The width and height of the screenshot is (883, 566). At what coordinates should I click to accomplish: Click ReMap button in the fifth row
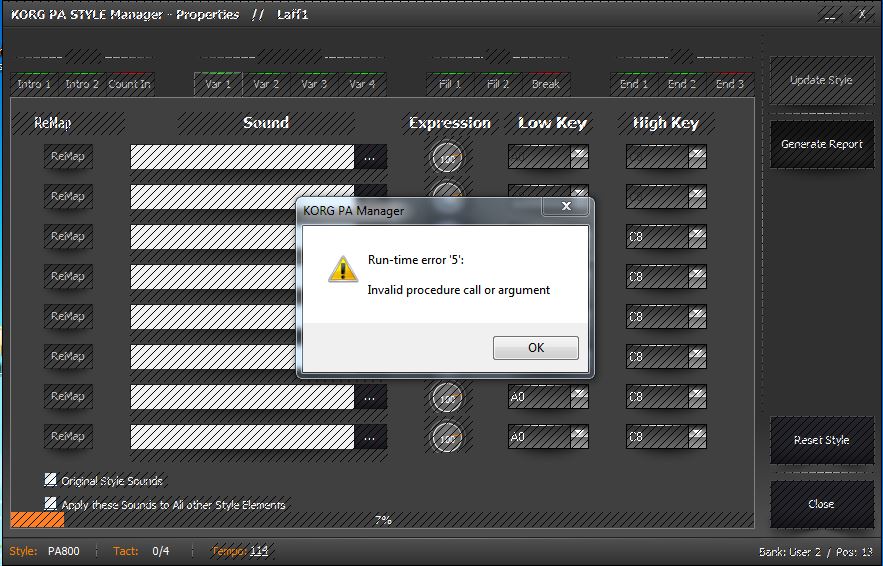(68, 316)
